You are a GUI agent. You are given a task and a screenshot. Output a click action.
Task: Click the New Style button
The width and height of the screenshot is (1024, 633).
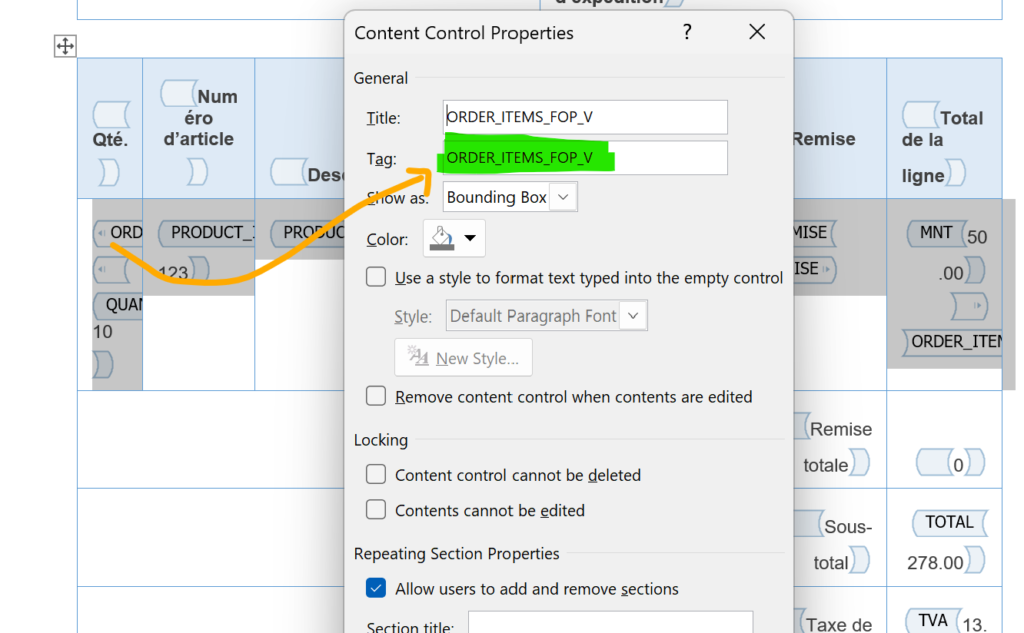pos(463,358)
